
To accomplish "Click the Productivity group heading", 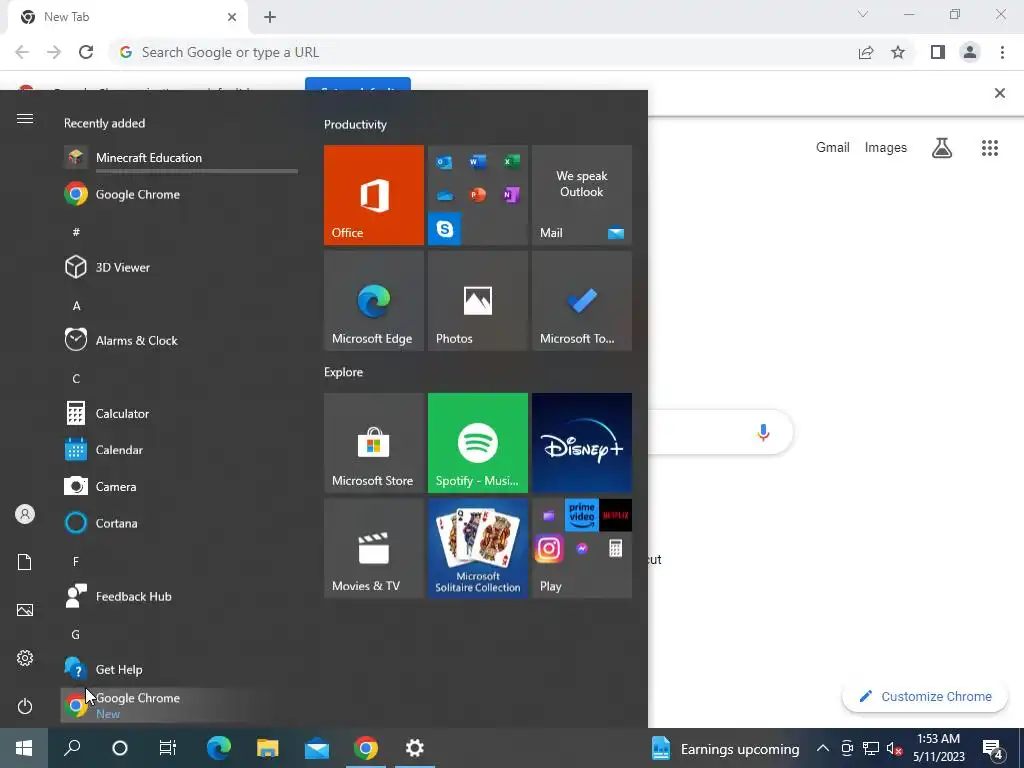I will [x=355, y=125].
